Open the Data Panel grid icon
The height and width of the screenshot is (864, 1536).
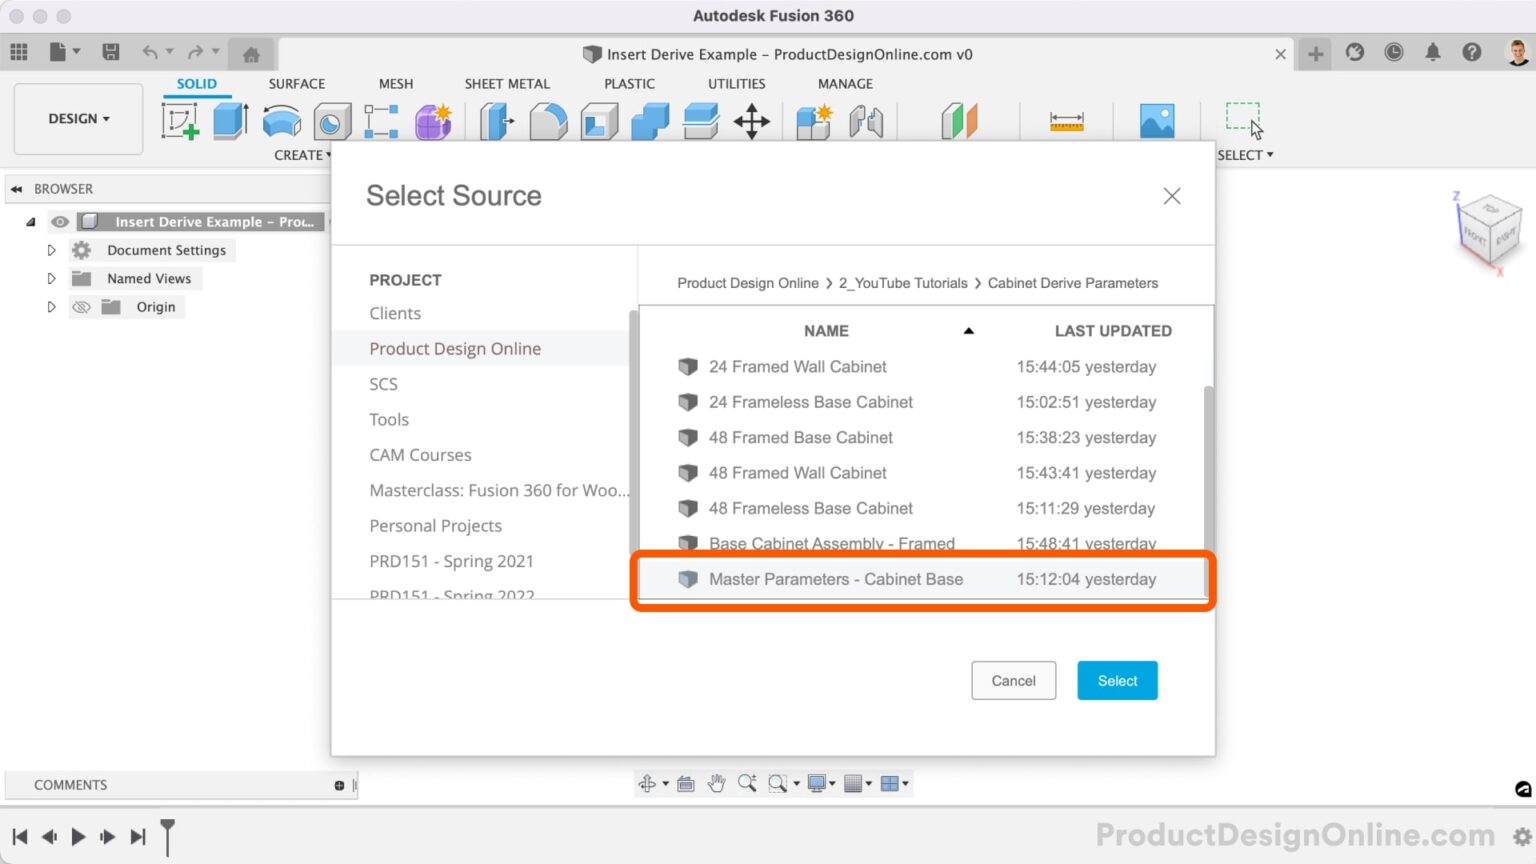(19, 52)
